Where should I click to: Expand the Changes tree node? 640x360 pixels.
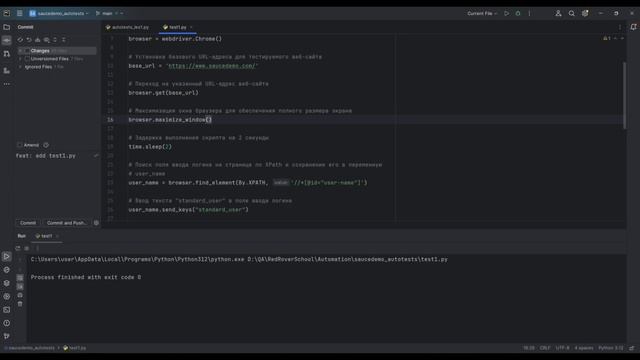coord(20,51)
